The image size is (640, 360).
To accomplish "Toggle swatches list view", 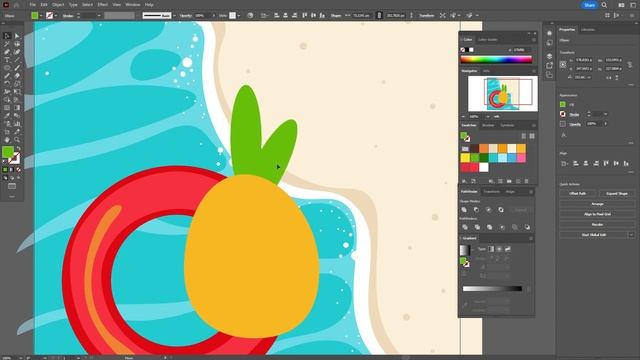I will pos(524,136).
